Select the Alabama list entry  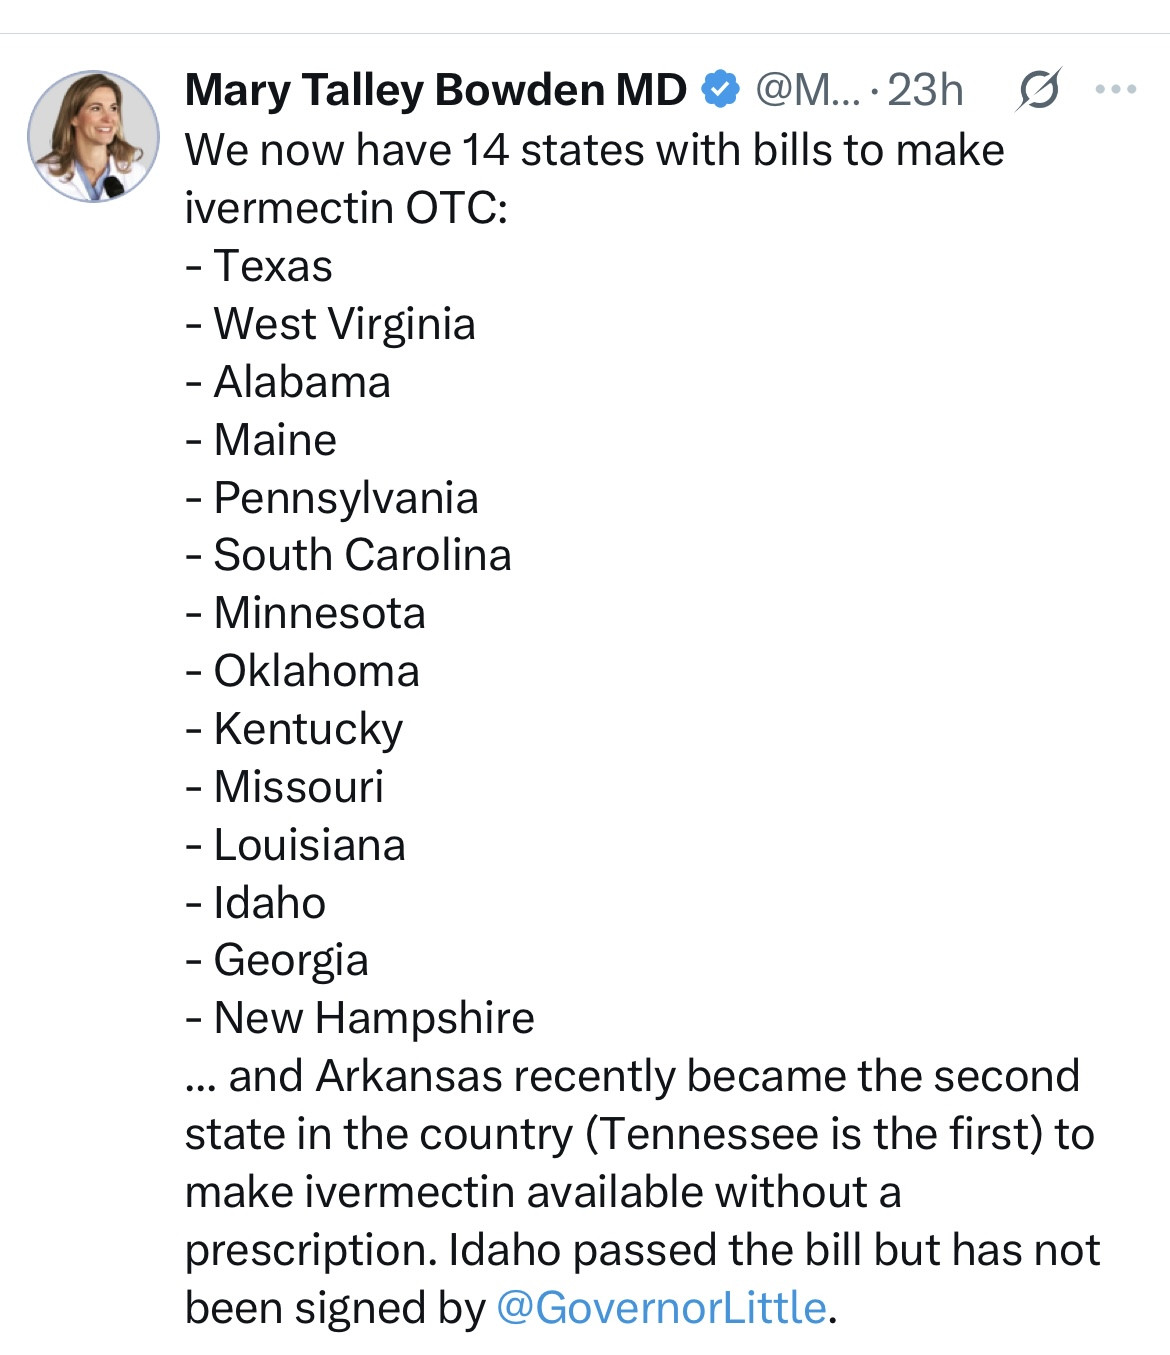[x=301, y=382]
